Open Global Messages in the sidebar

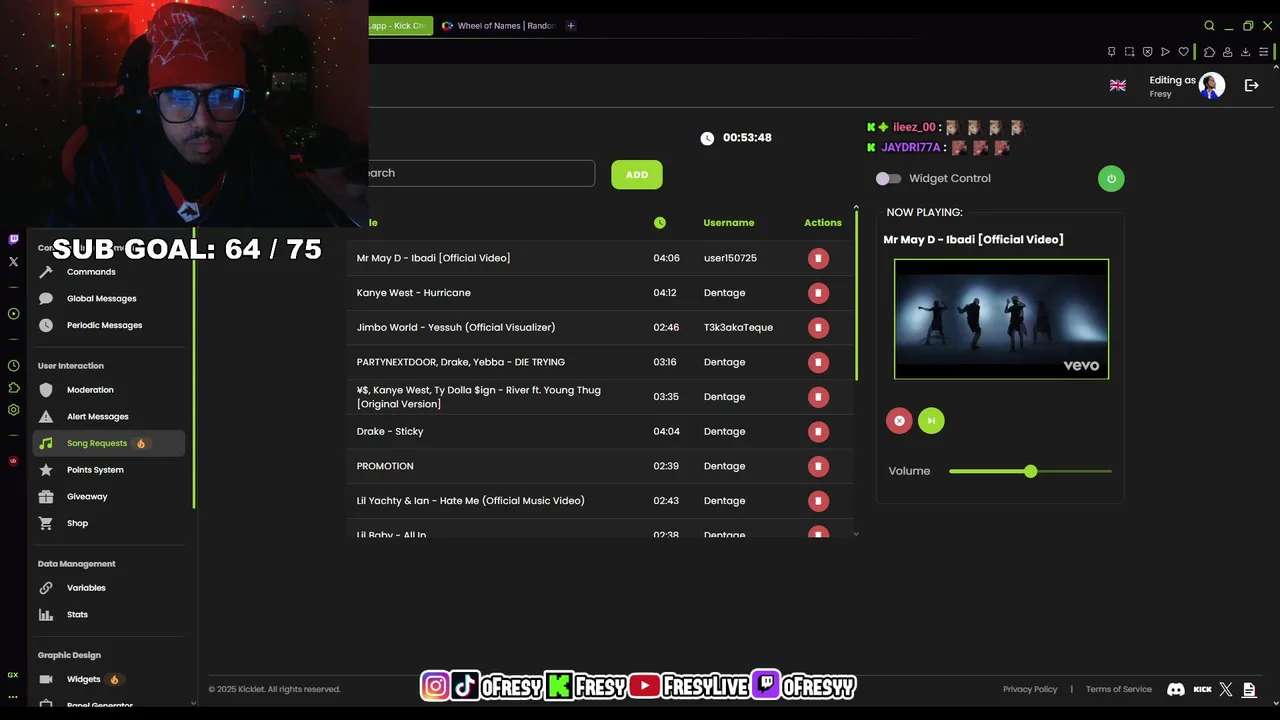[x=101, y=299]
